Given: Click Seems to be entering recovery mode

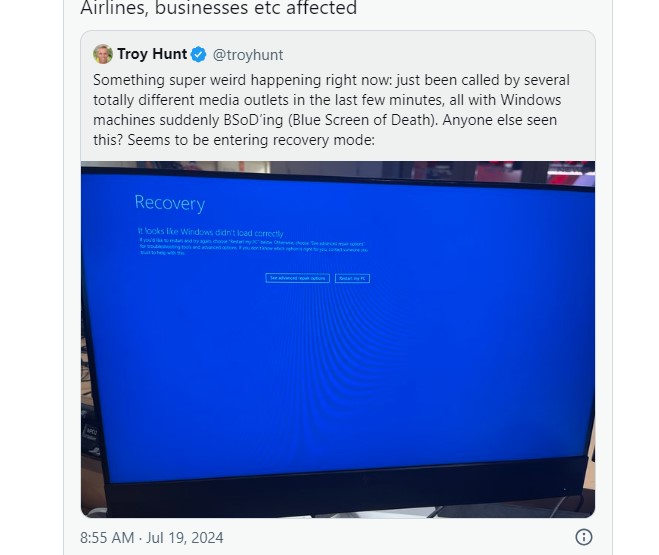Looking at the screenshot, I should click(x=251, y=140).
